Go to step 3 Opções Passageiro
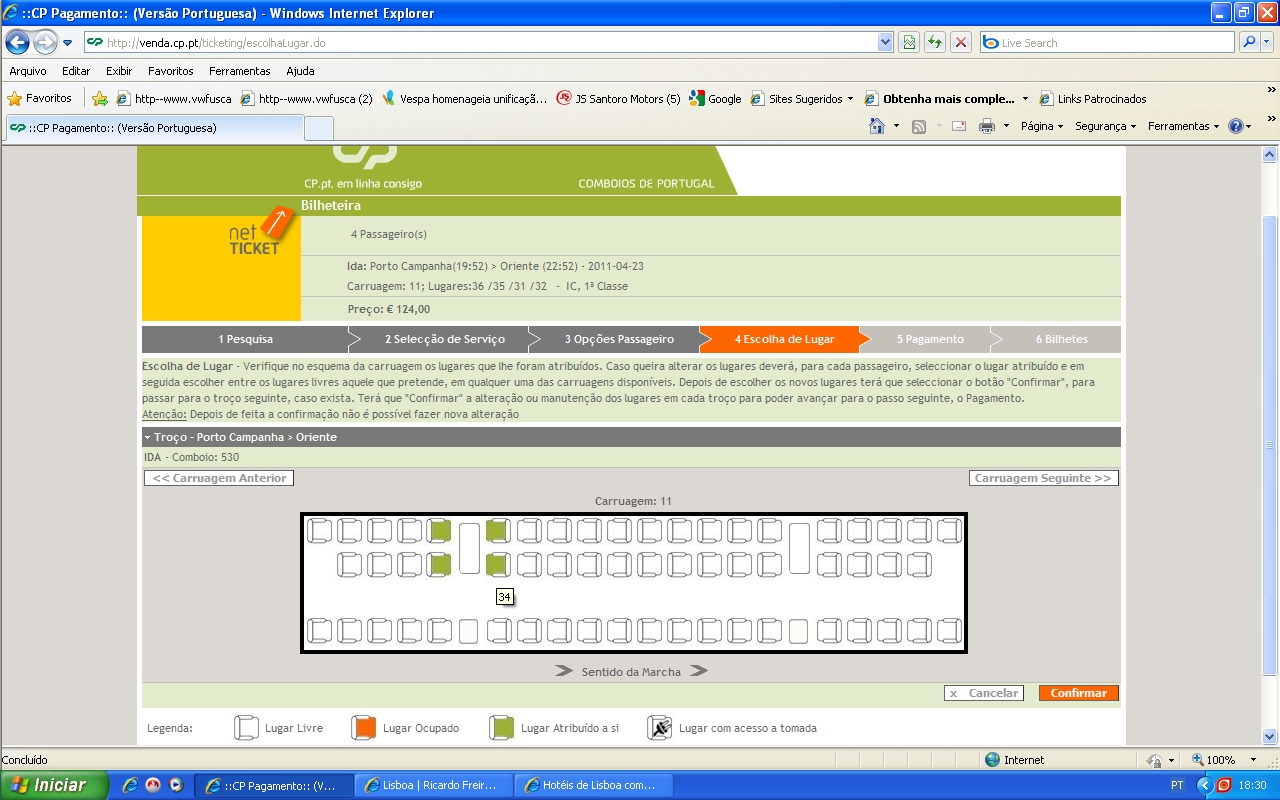1280x800 pixels. 618,340
